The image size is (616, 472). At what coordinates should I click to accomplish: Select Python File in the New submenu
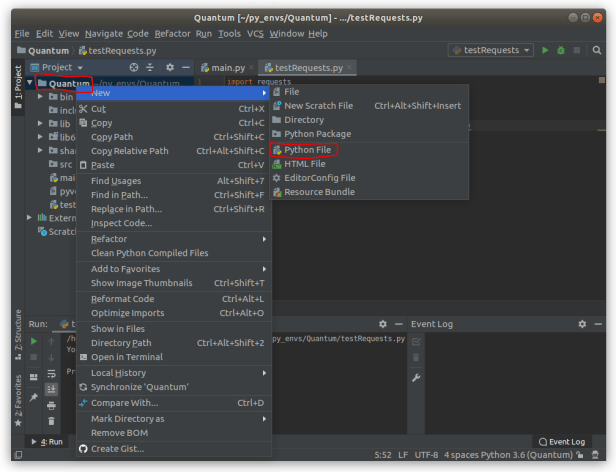tap(307, 149)
